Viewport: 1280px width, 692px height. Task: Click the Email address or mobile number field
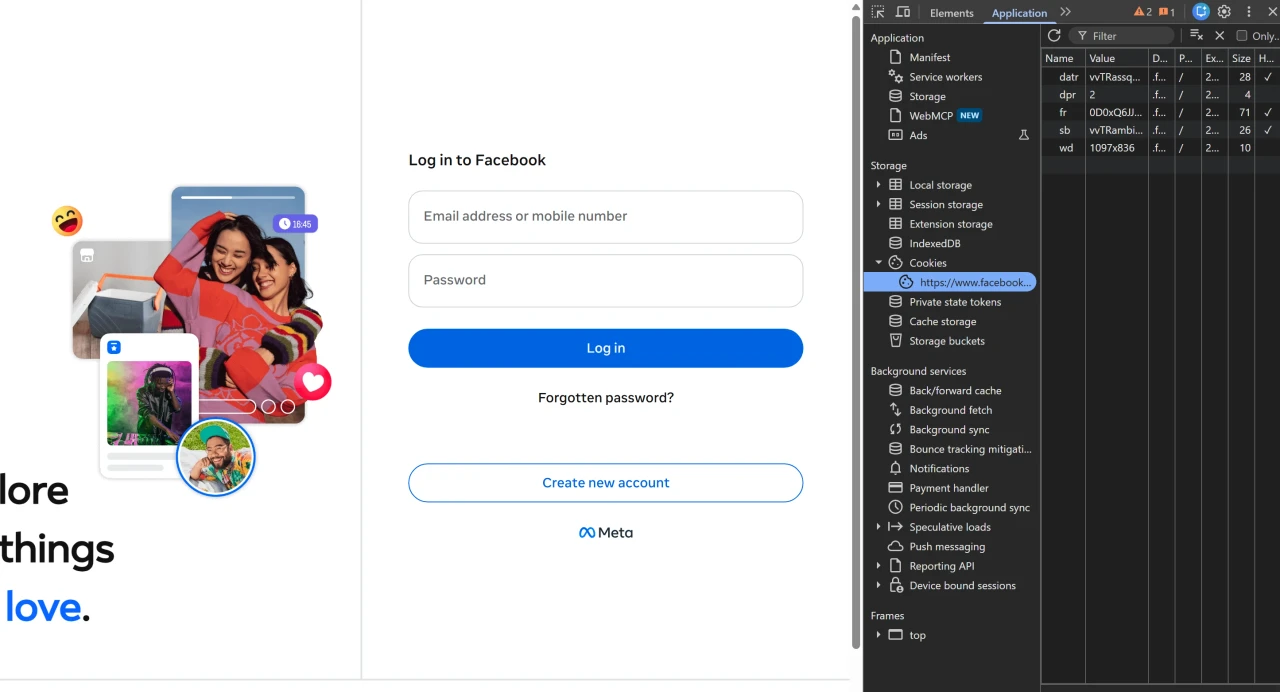pyautogui.click(x=605, y=217)
